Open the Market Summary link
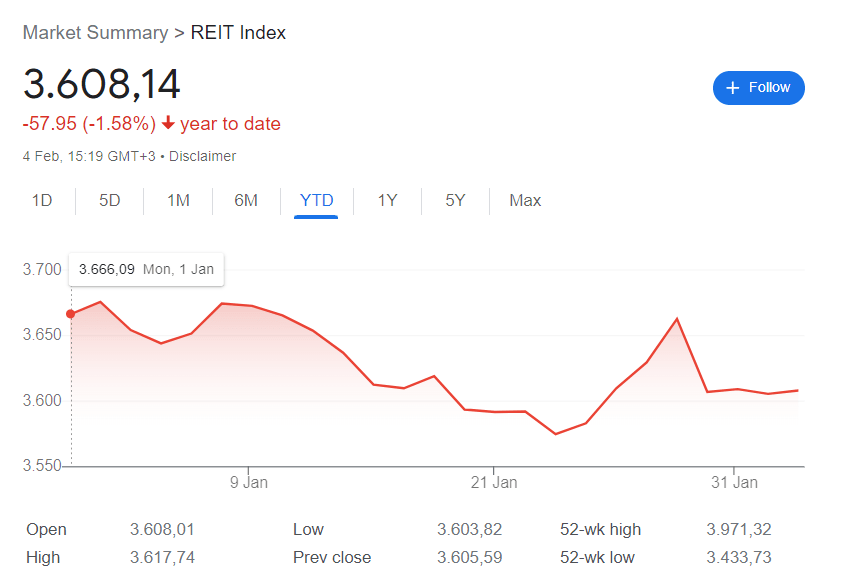Screen dimensions: 849x587 coord(95,33)
